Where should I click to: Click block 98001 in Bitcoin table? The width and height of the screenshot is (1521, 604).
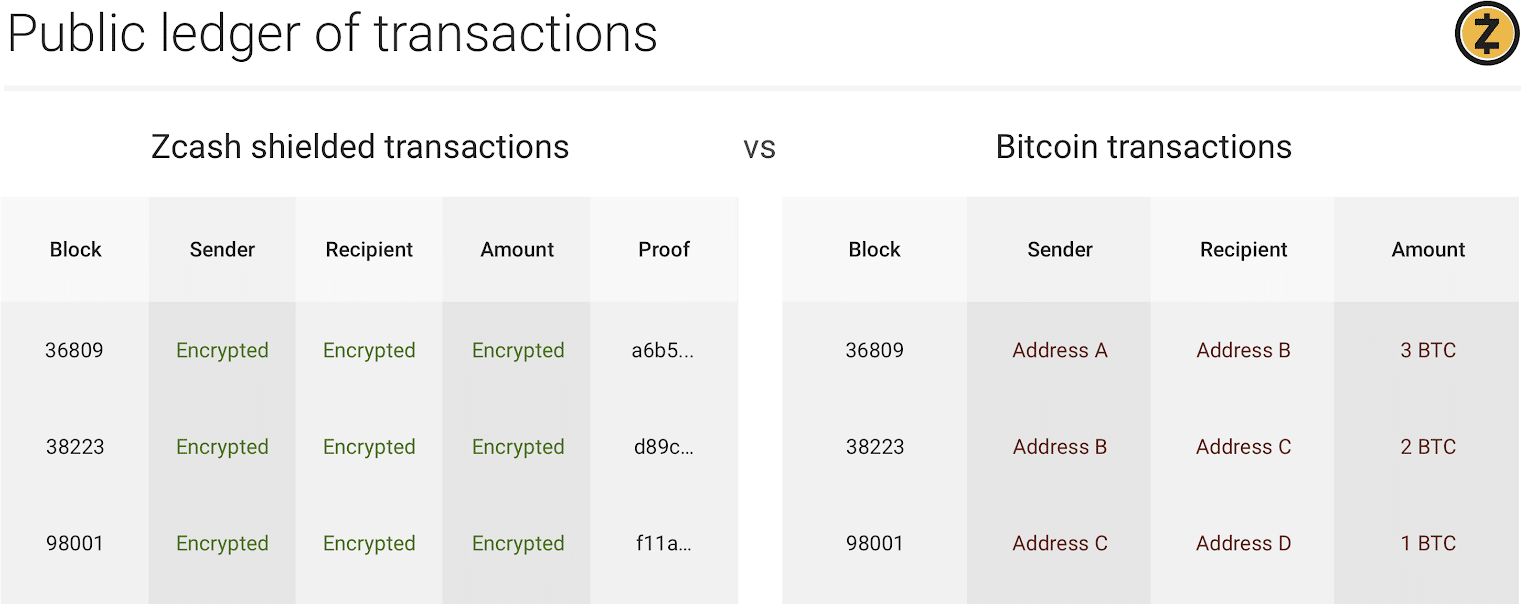click(875, 544)
